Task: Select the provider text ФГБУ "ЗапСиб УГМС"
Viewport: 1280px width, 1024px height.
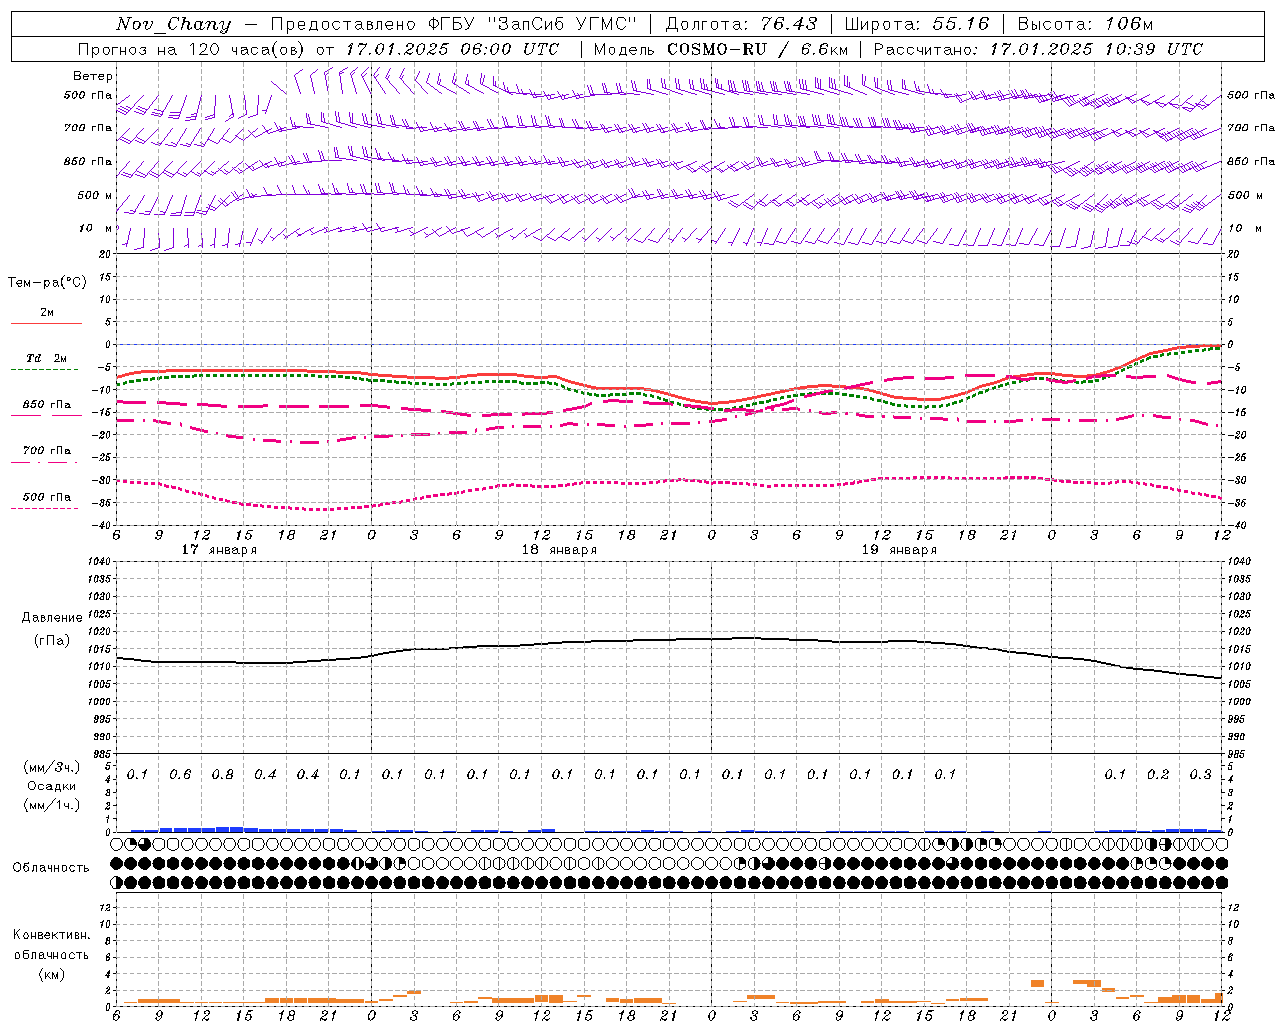Action: (534, 24)
